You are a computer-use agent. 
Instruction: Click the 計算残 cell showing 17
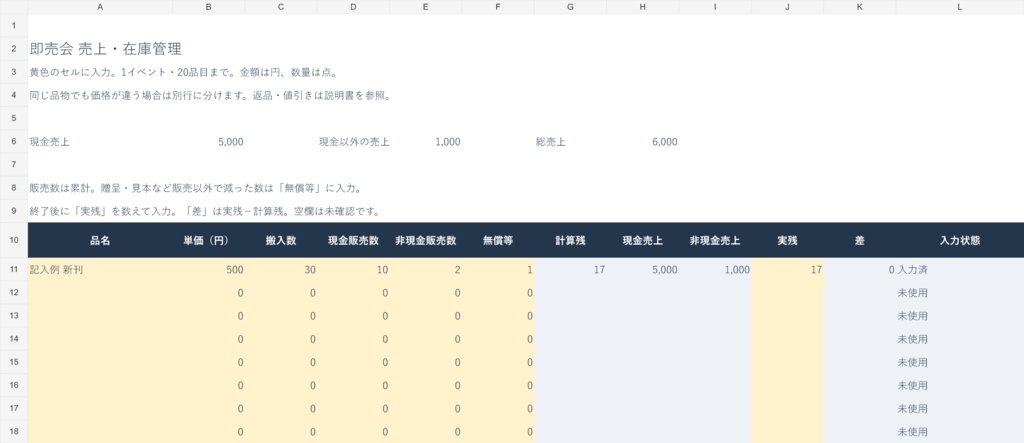coord(570,269)
